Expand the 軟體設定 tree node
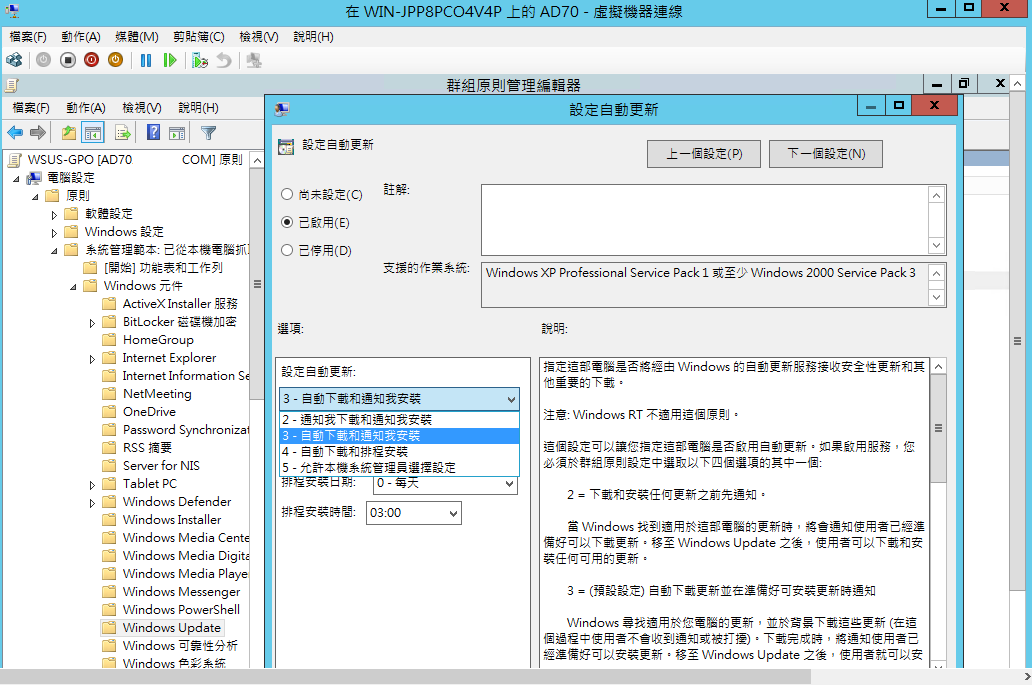This screenshot has height=685, width=1032. click(55, 215)
